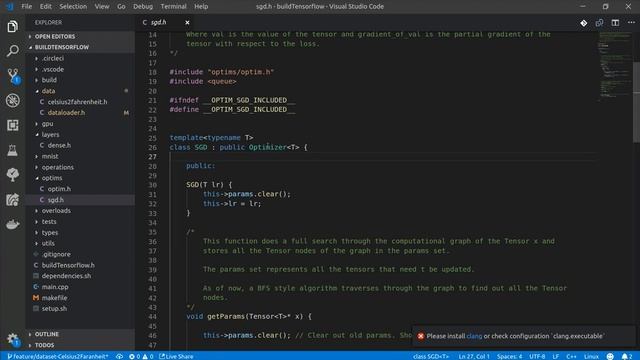Click the diamond-shaped source control icon in editor toolbar
Image resolution: width=640 pixels, height=360 pixels.
pyautogui.click(x=584, y=23)
